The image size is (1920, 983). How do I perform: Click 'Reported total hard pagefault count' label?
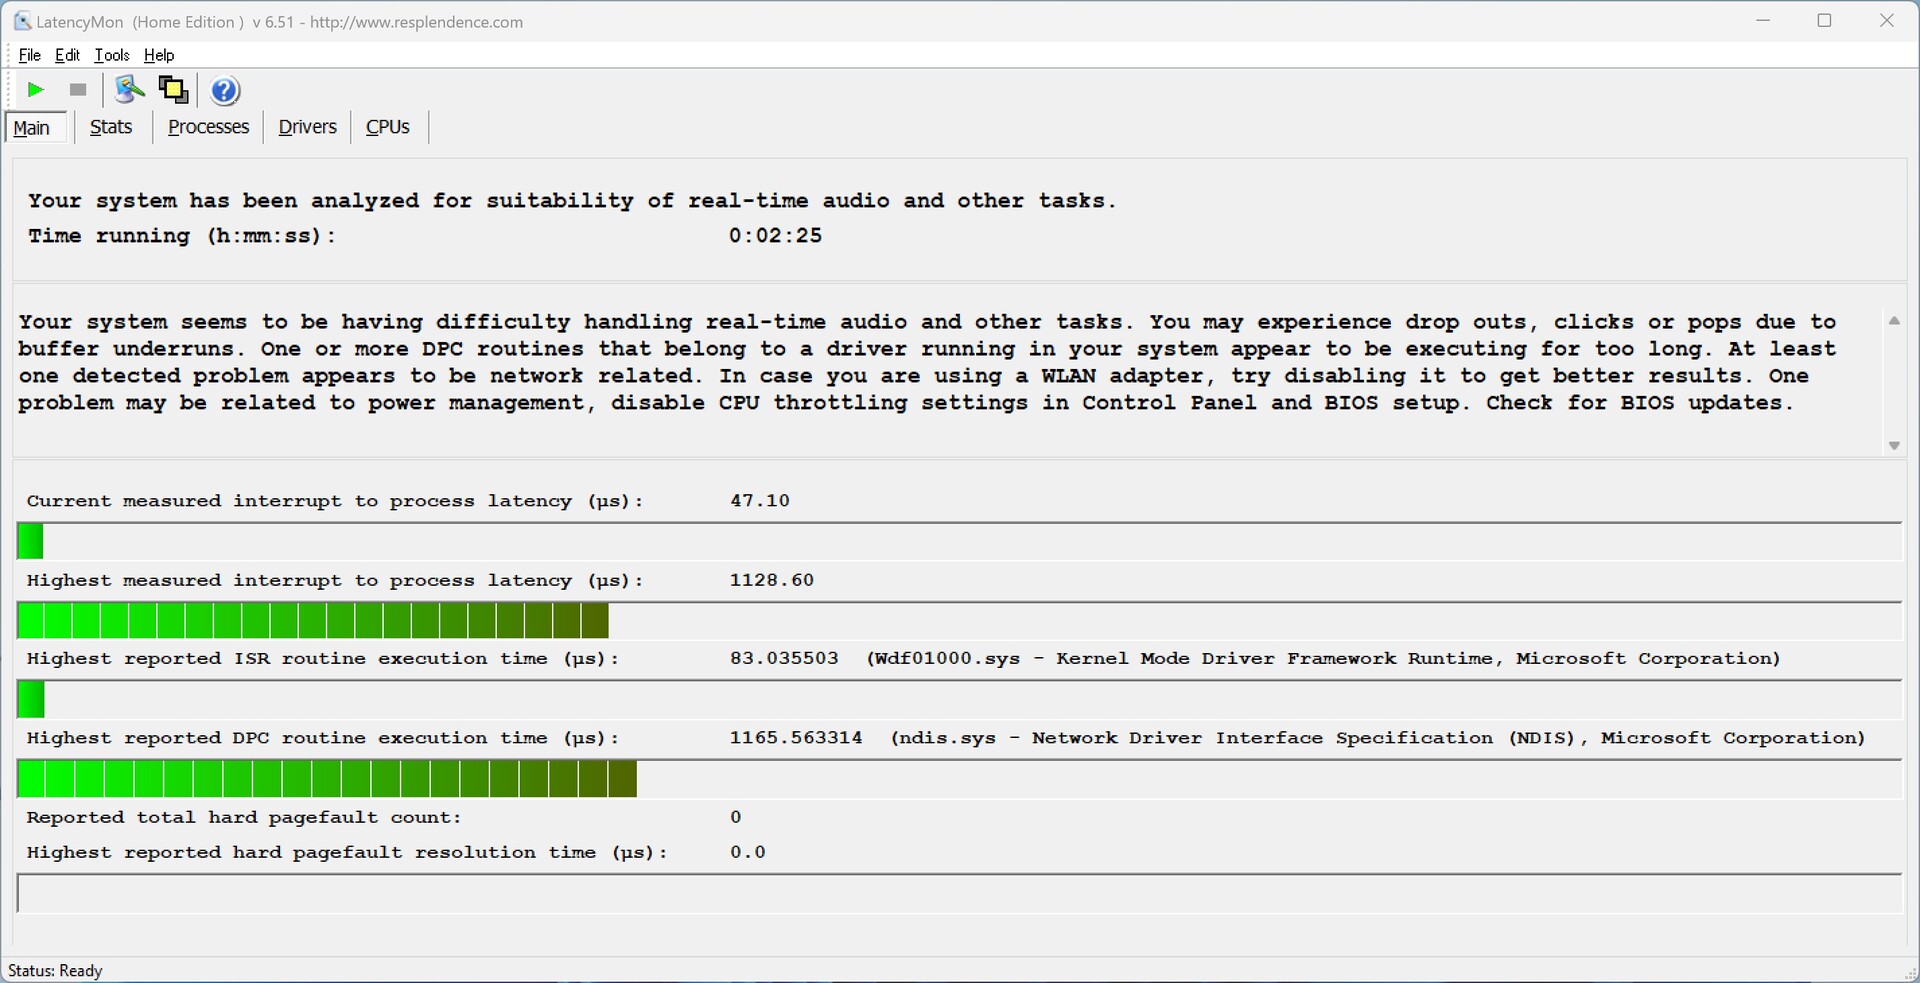pyautogui.click(x=244, y=818)
